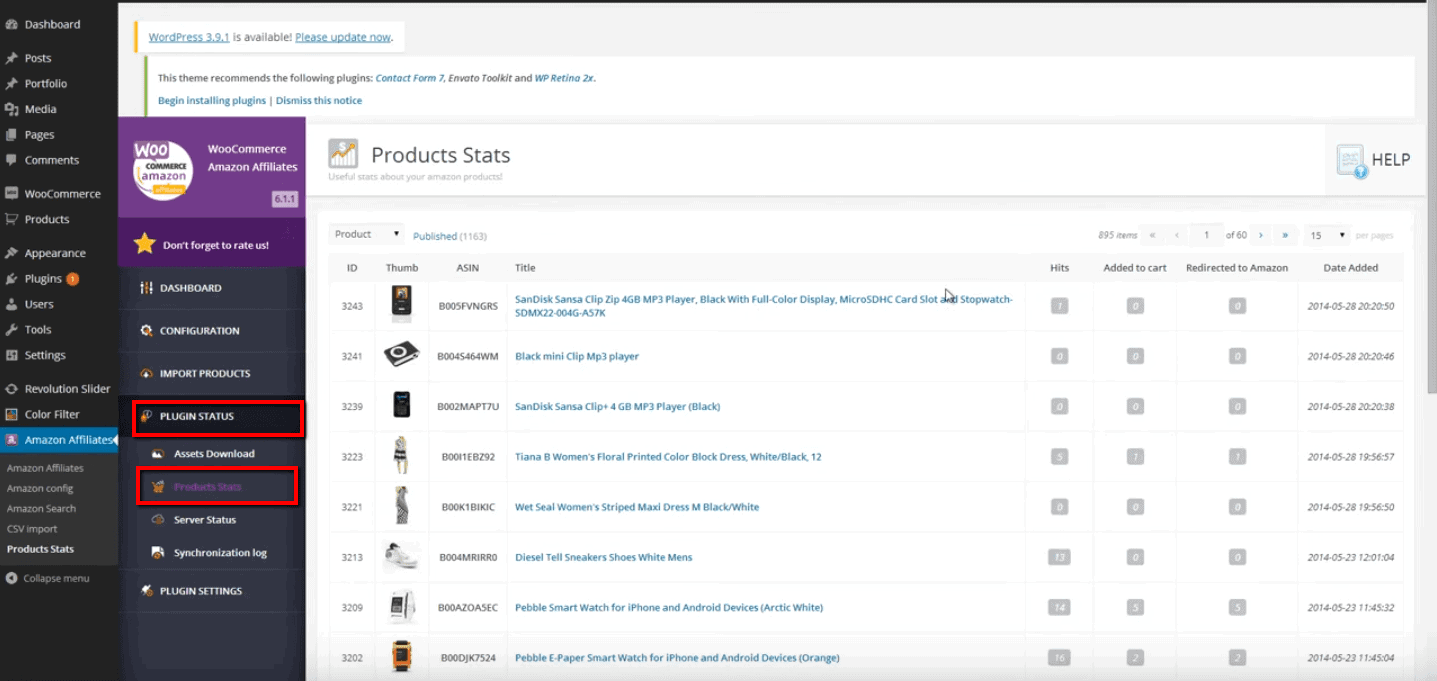This screenshot has height=681, width=1437.
Task: Click the Posts pushpin icon
Action: pos(12,58)
